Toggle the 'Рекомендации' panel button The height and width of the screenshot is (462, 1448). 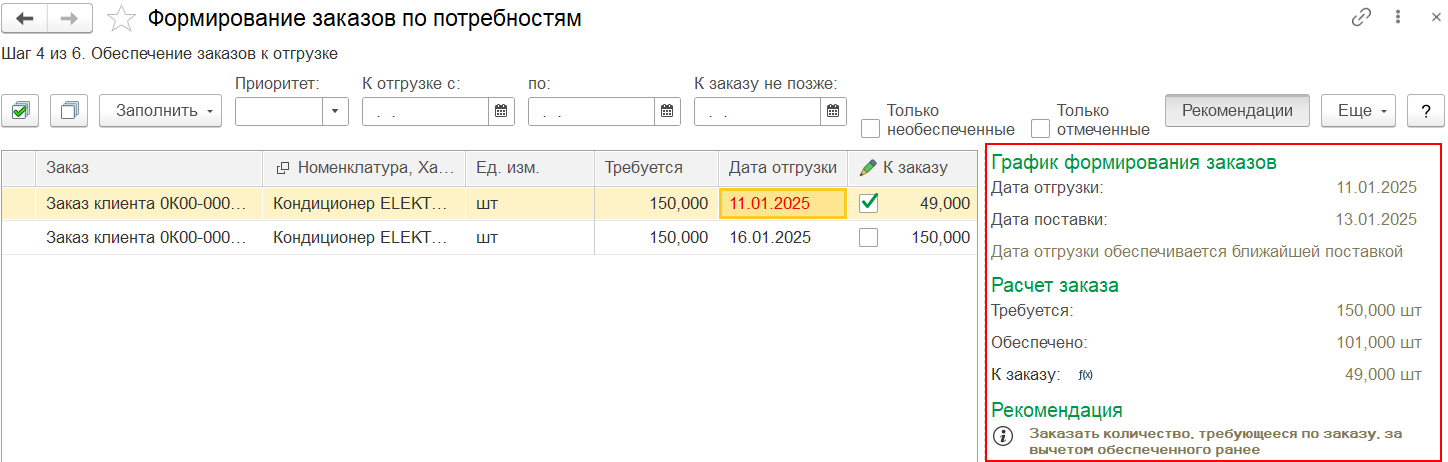(x=1237, y=111)
